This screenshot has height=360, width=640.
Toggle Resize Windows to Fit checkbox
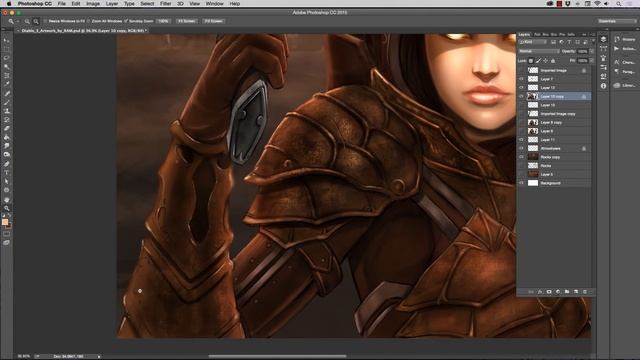click(x=45, y=21)
